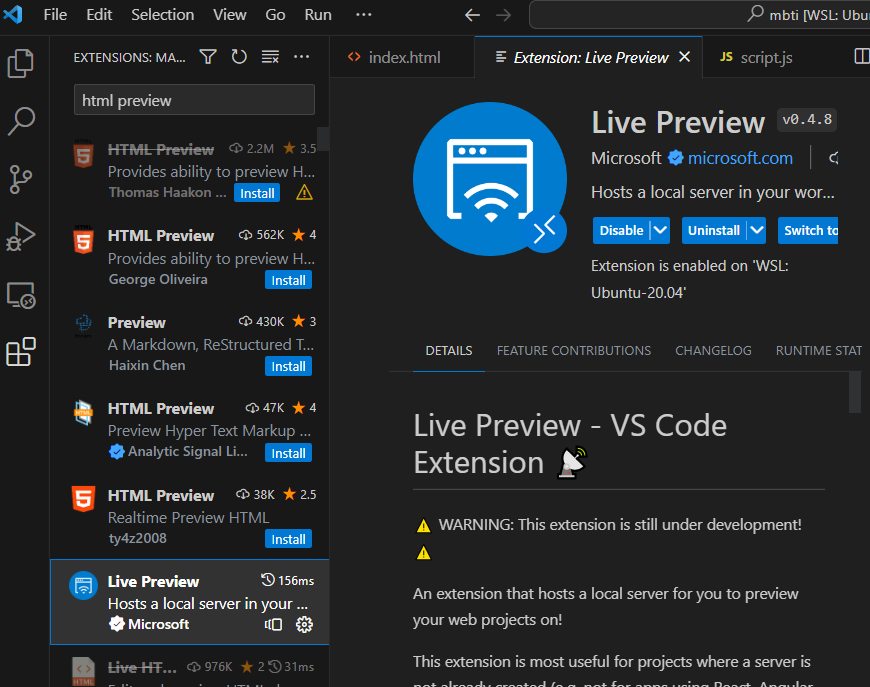Click the html preview search field
Viewport: 870px width, 687px height.
pyautogui.click(x=194, y=100)
